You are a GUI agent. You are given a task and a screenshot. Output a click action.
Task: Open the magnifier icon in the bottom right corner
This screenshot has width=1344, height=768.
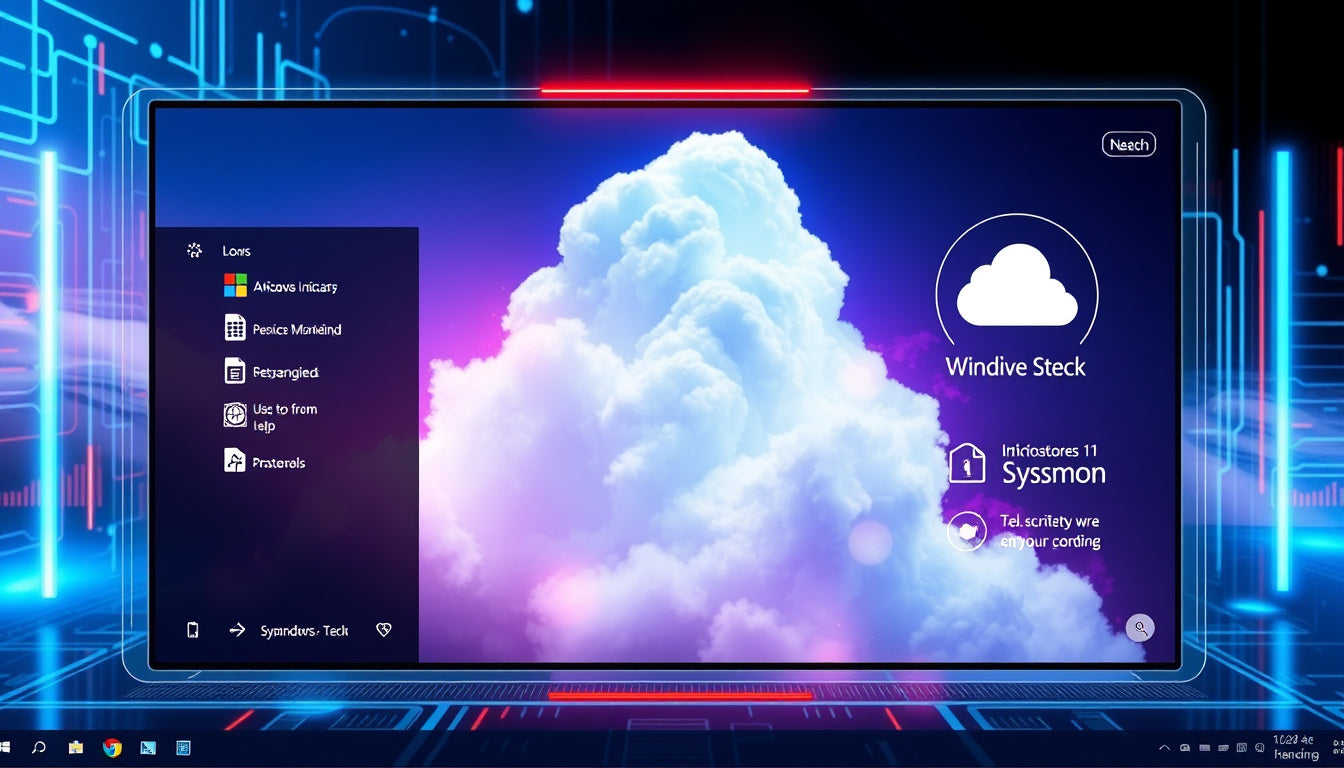pos(1140,628)
